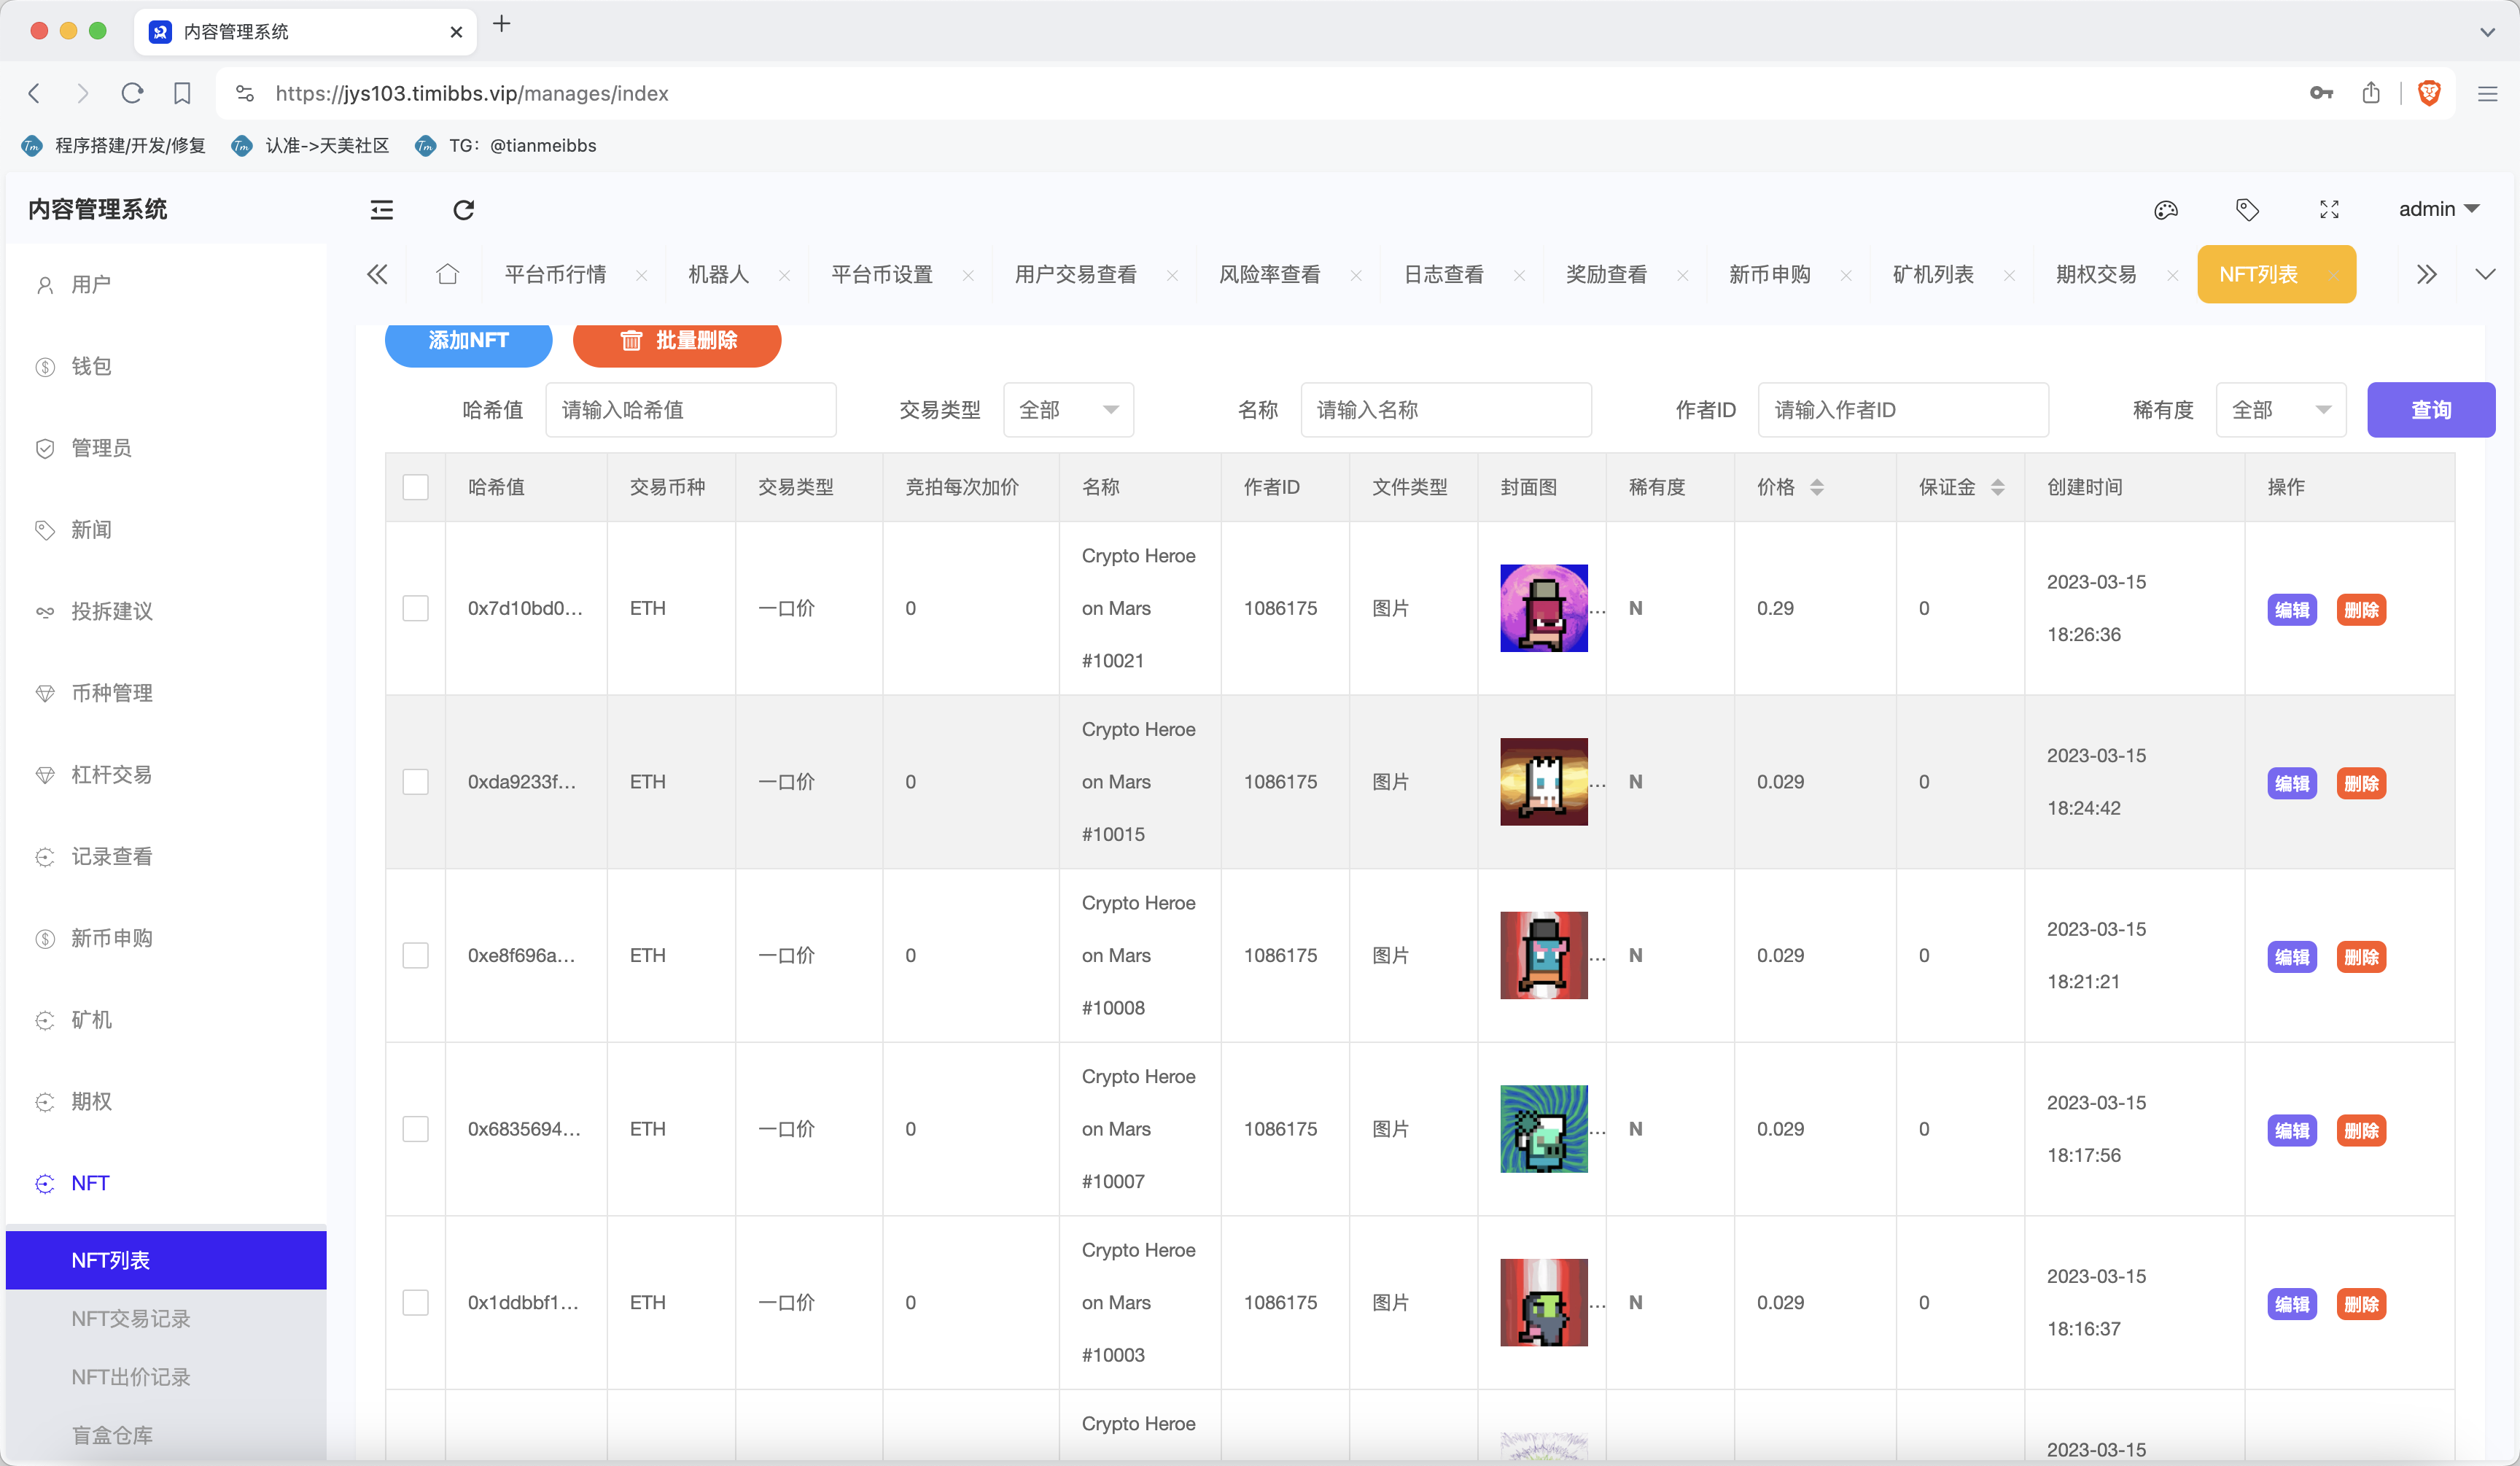Switch to 用户交易查看 tab

1075,275
